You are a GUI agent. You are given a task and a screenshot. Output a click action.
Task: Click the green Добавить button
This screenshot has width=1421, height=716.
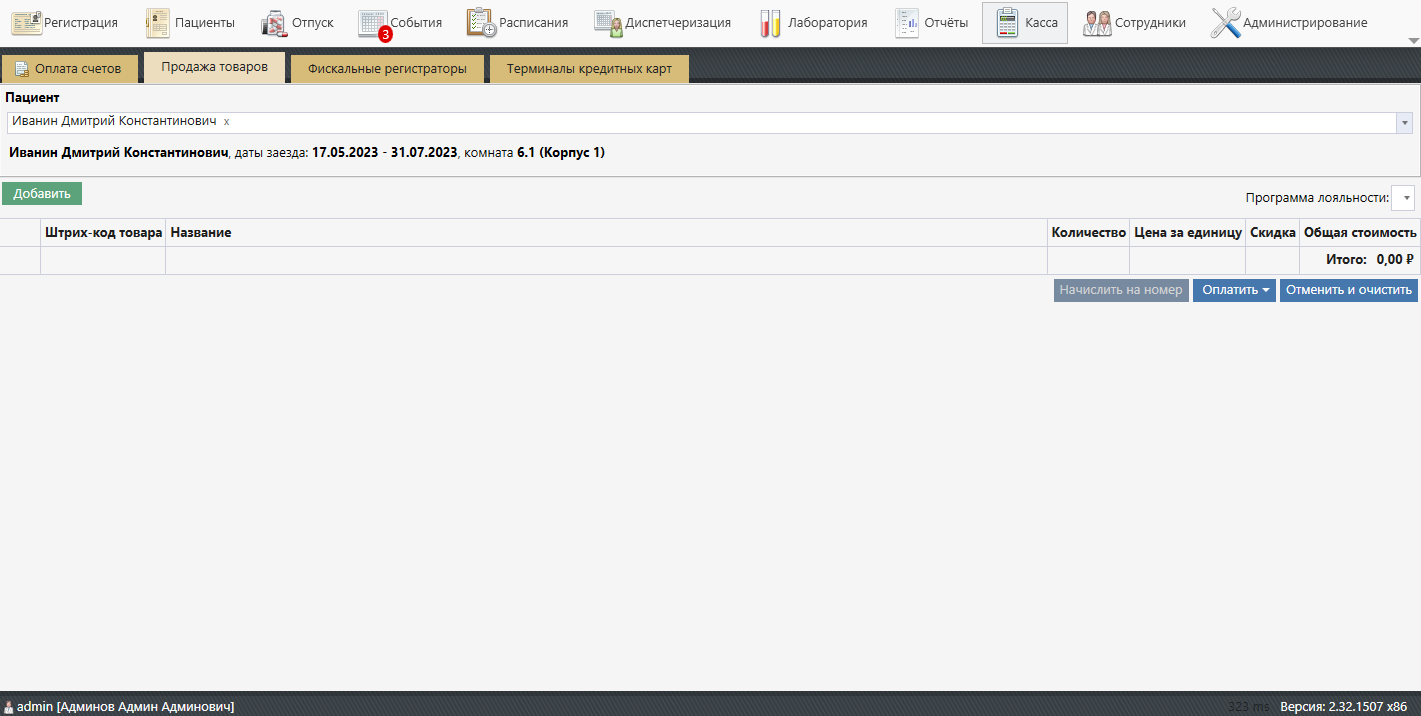click(x=42, y=194)
